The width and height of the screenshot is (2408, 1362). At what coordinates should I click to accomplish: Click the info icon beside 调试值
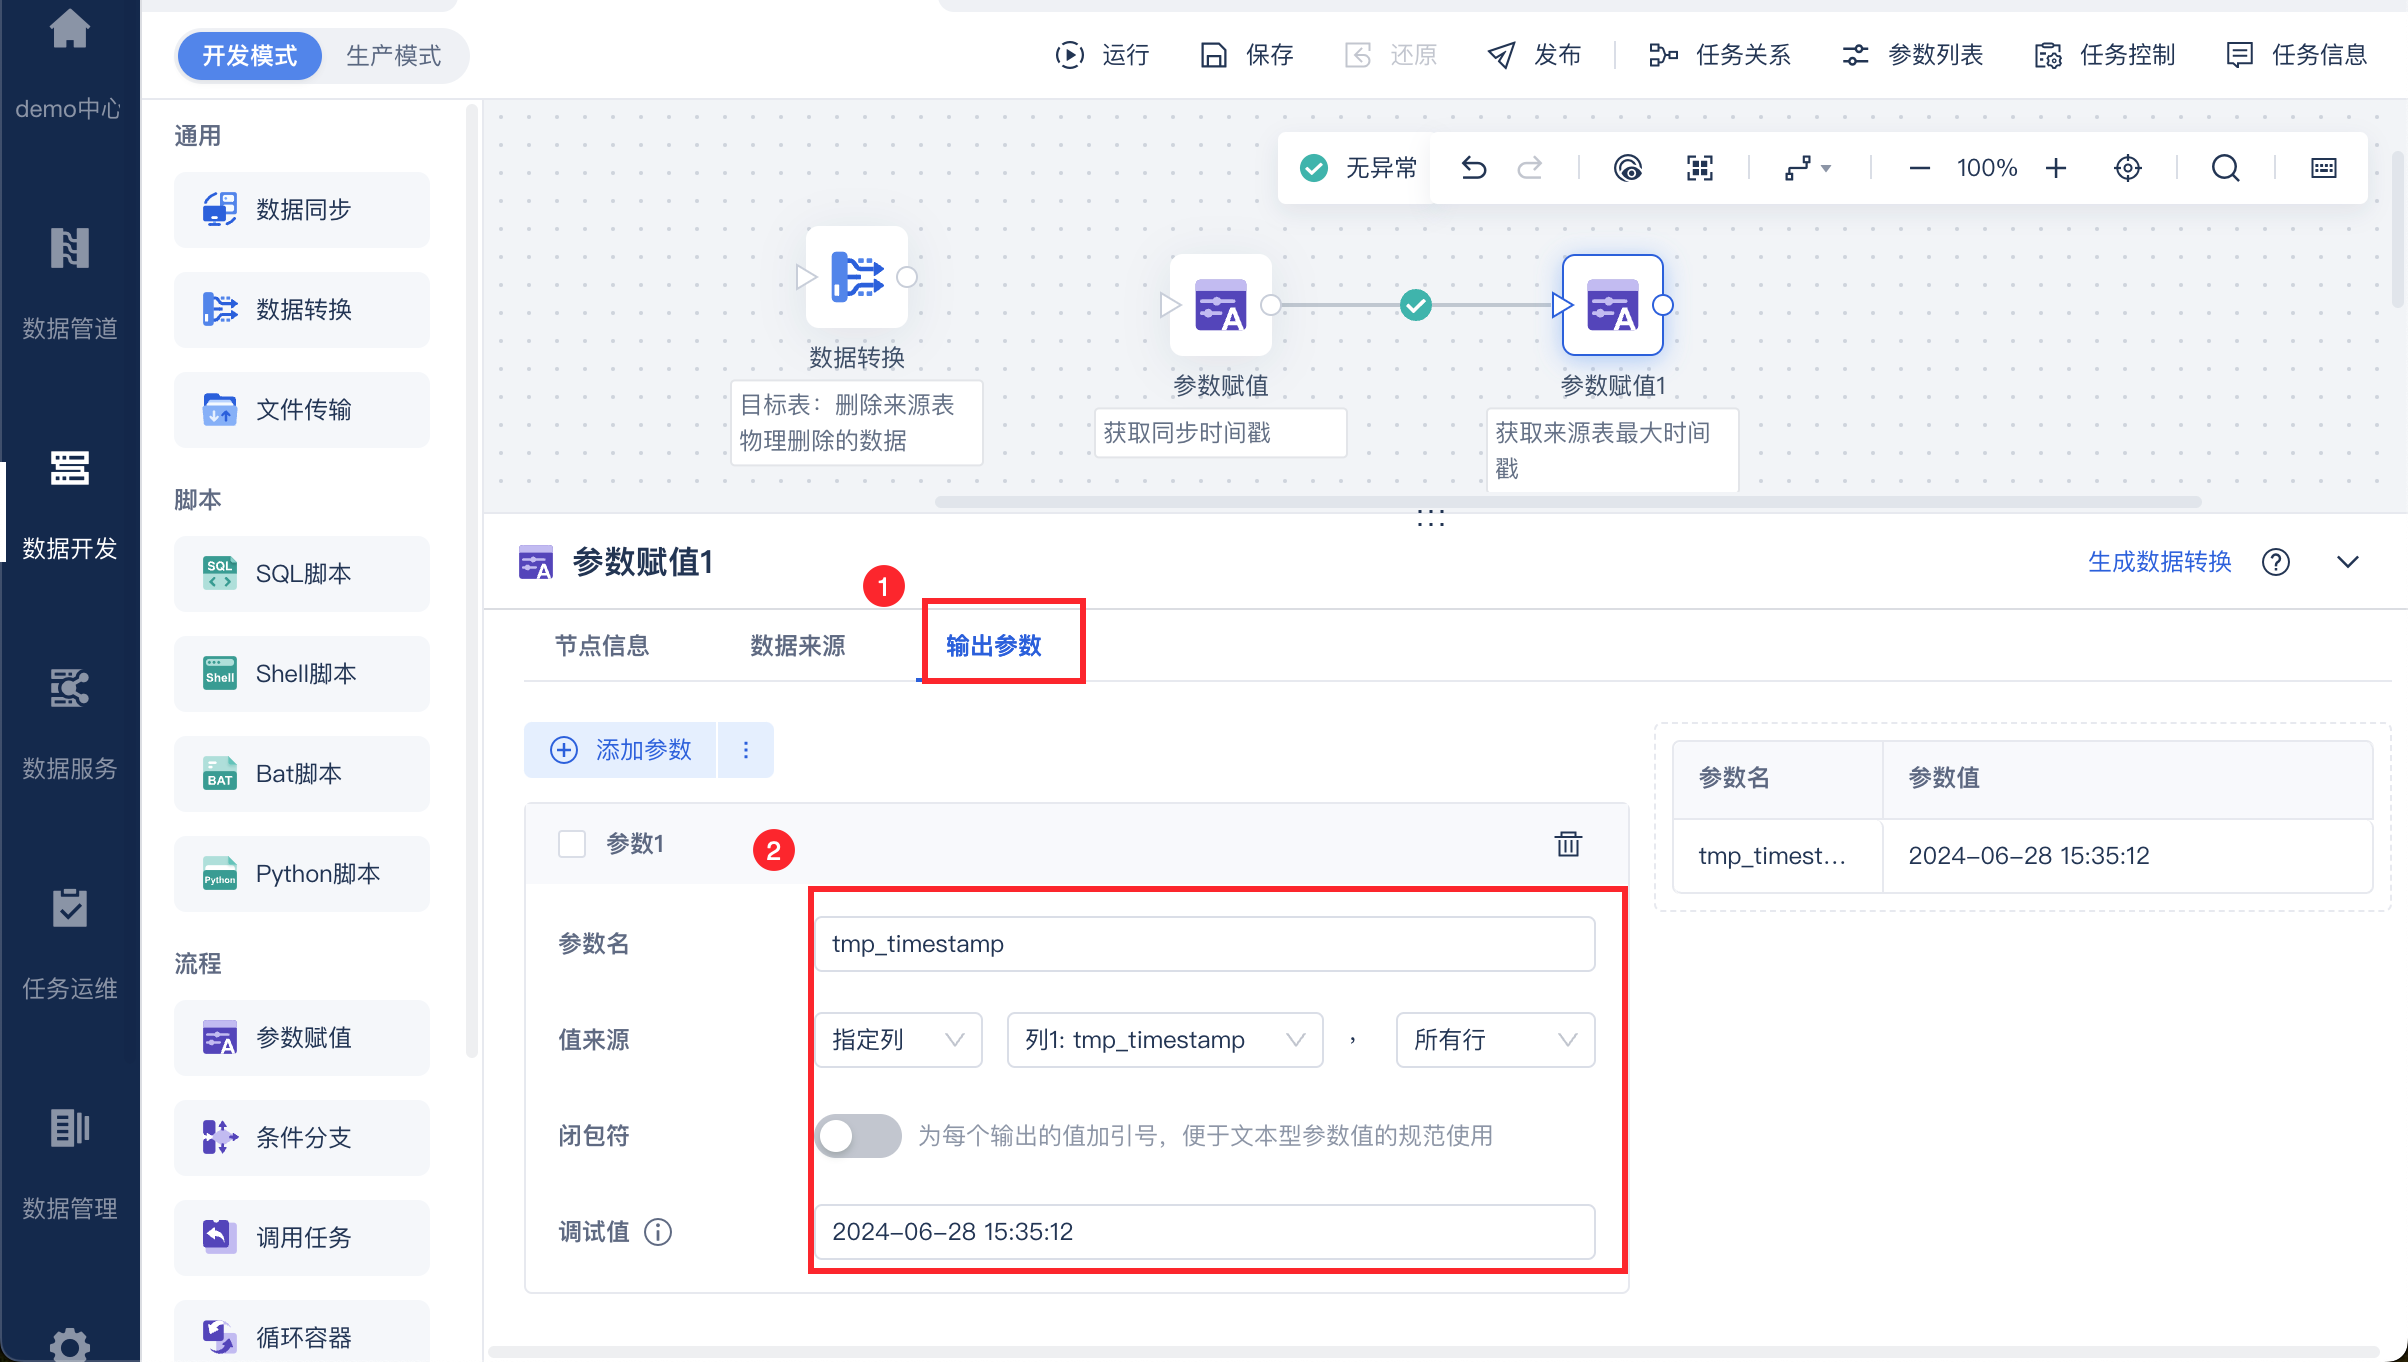coord(658,1232)
